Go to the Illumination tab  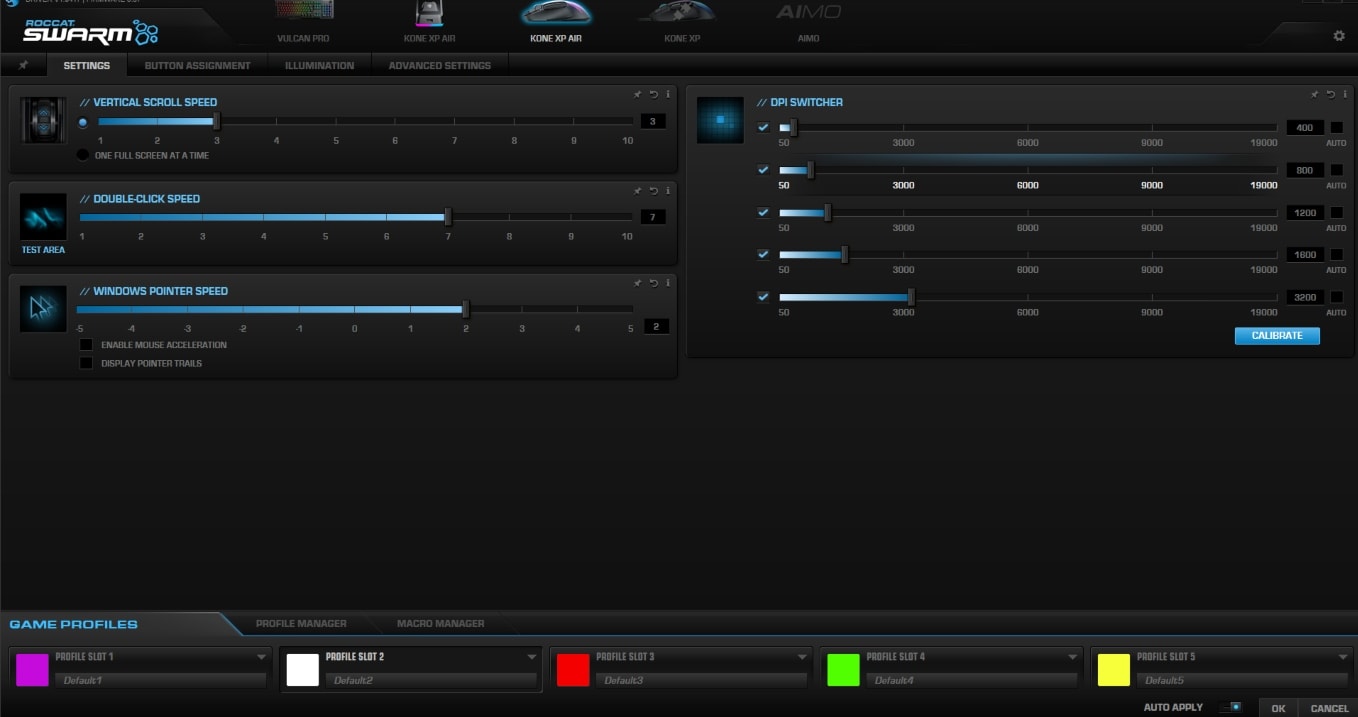[x=319, y=65]
